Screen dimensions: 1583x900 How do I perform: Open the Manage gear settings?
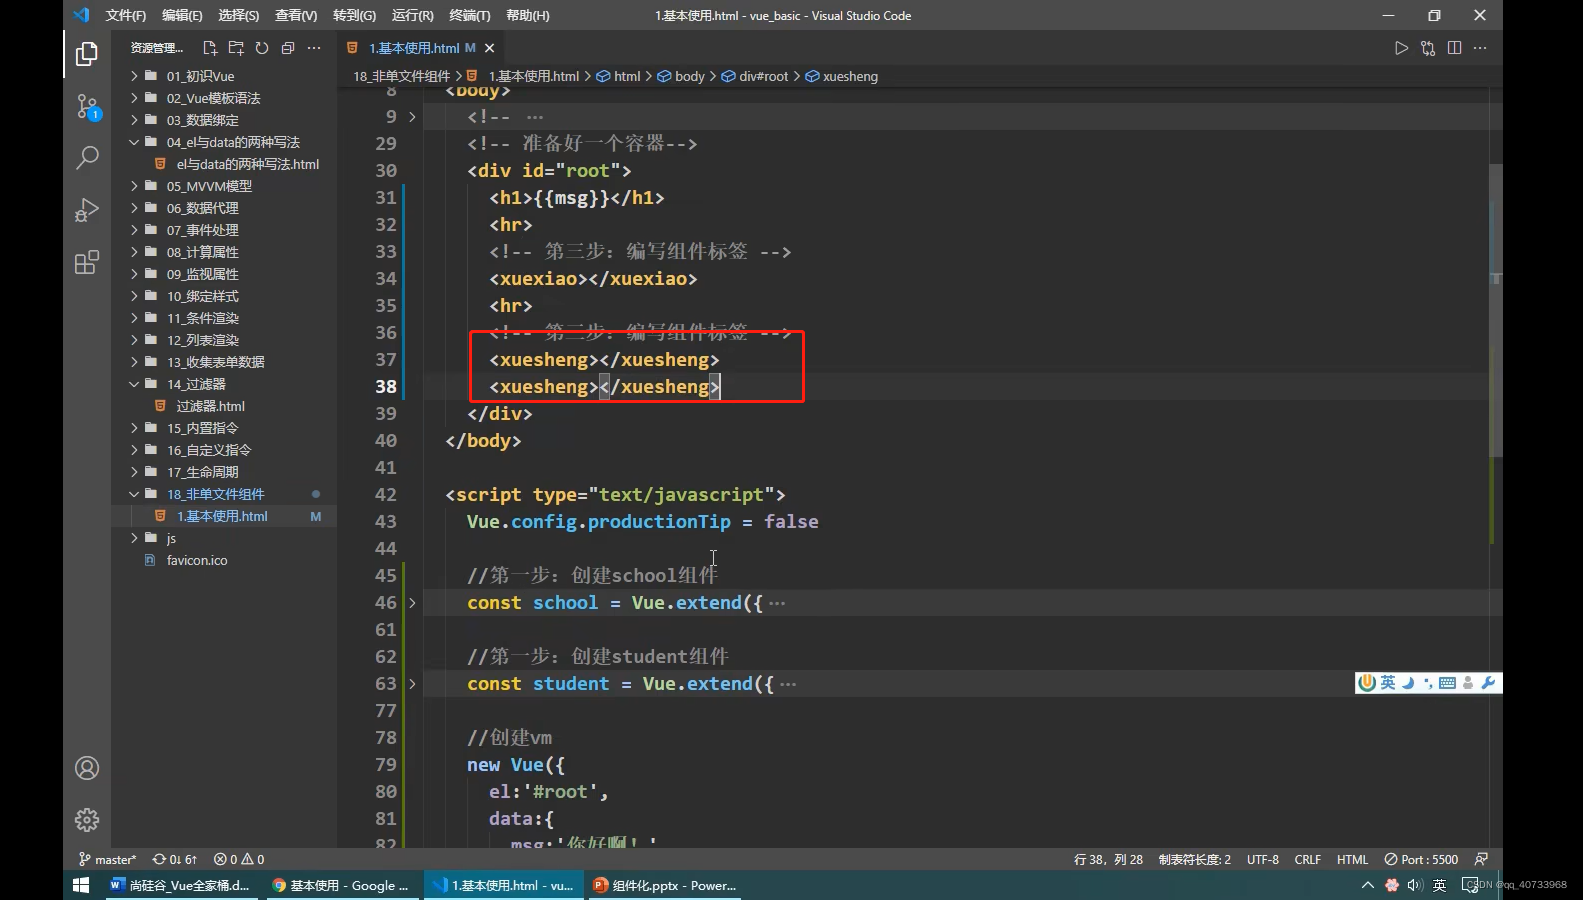(x=87, y=820)
